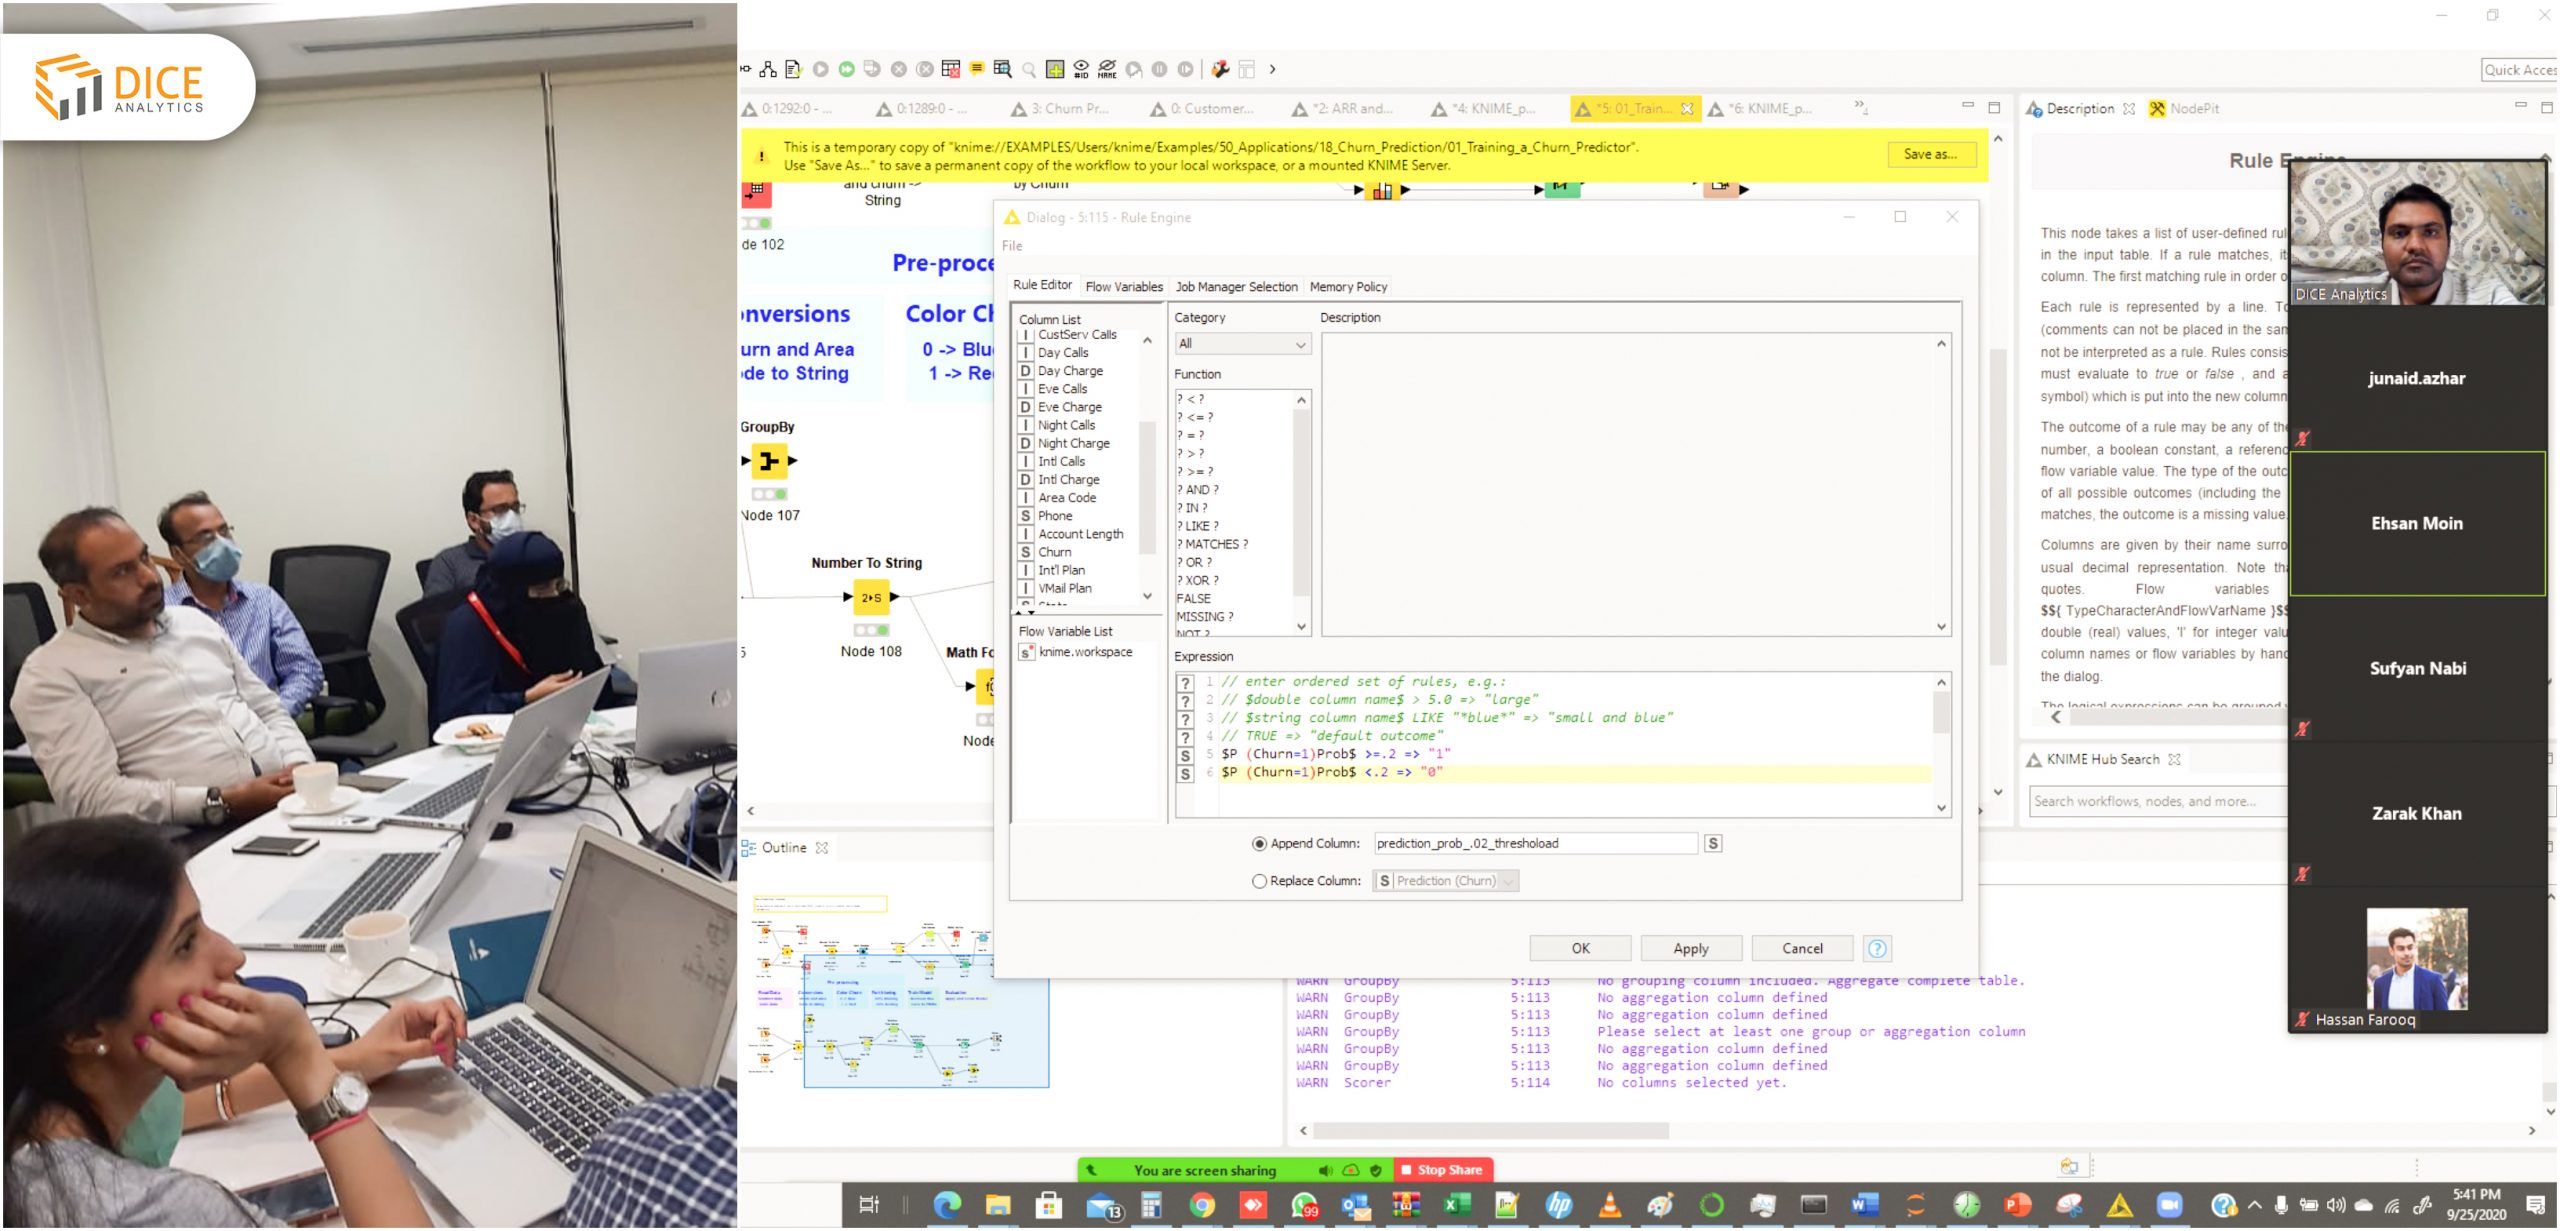Open the Replace Column Prediction (Churn) dropdown
Image resolution: width=2560 pixels, height=1231 pixels.
click(1446, 881)
